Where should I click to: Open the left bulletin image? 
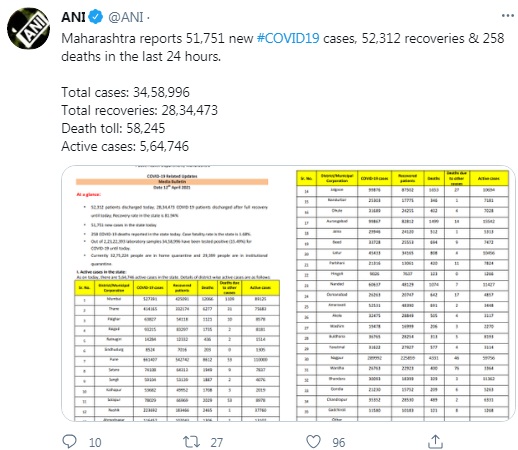tap(178, 293)
